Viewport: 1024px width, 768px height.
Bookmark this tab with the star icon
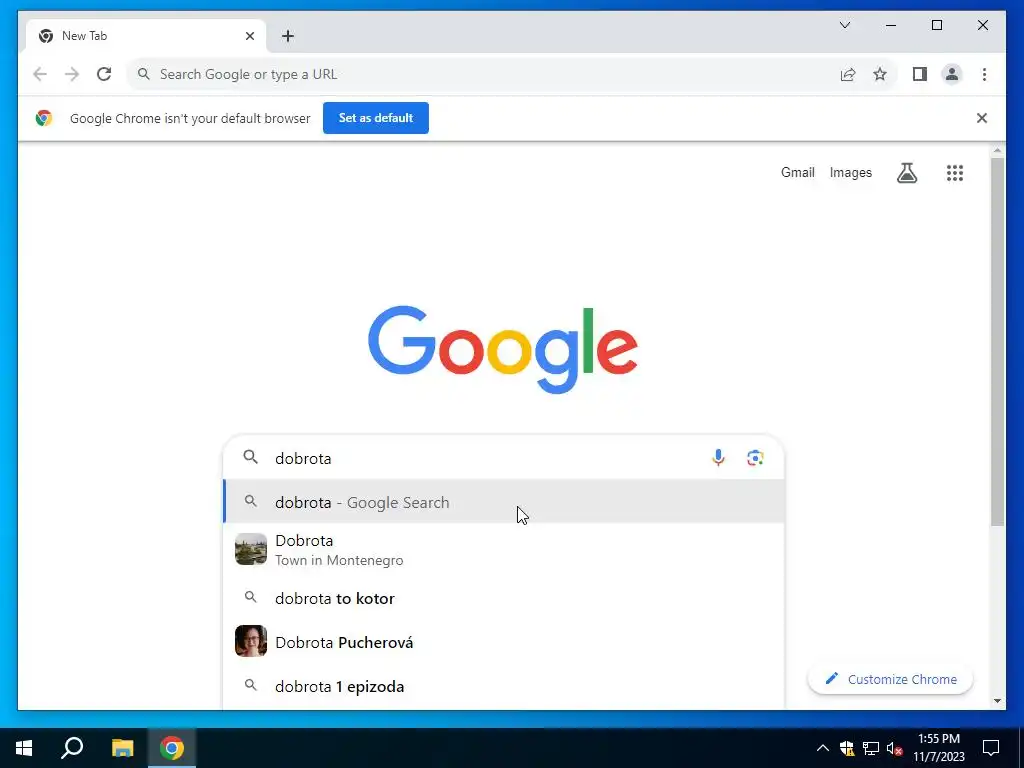pyautogui.click(x=880, y=74)
